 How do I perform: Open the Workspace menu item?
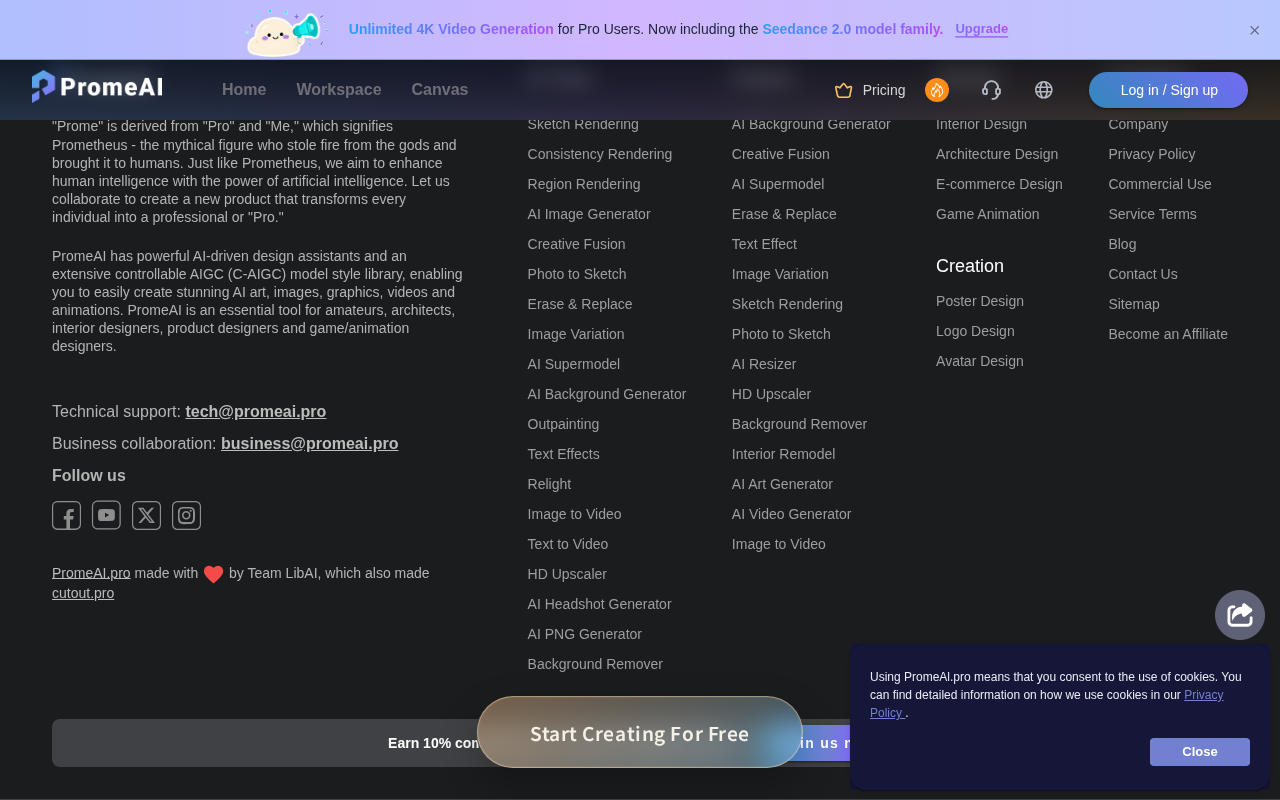(x=339, y=90)
